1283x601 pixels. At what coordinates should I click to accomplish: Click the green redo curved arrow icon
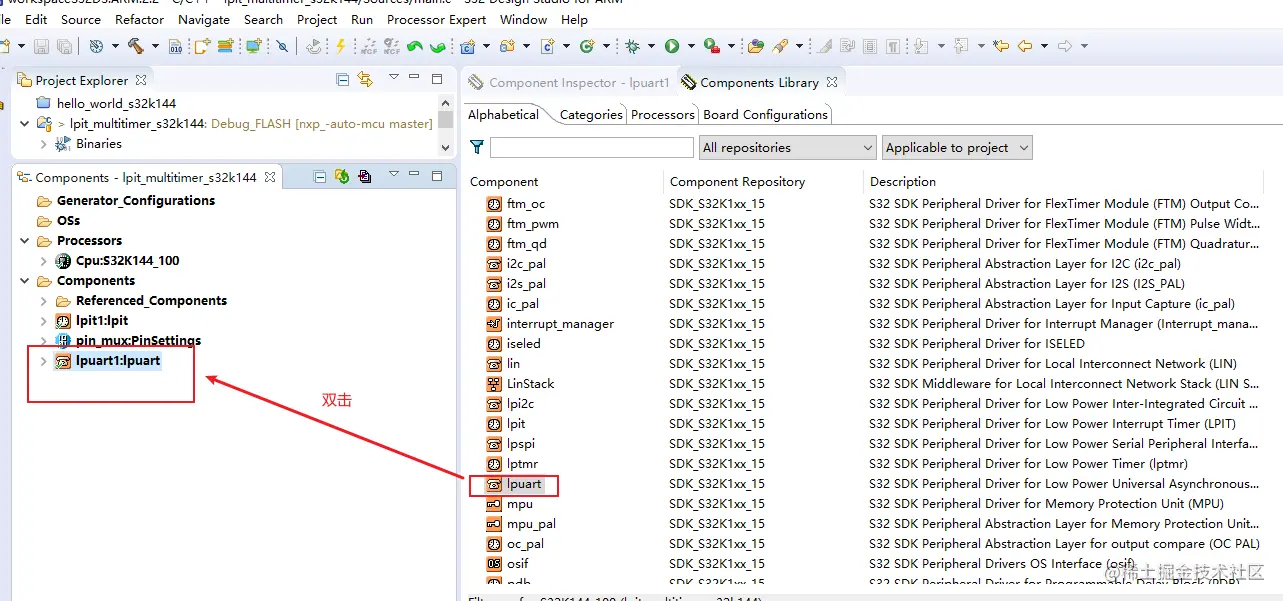click(x=437, y=46)
